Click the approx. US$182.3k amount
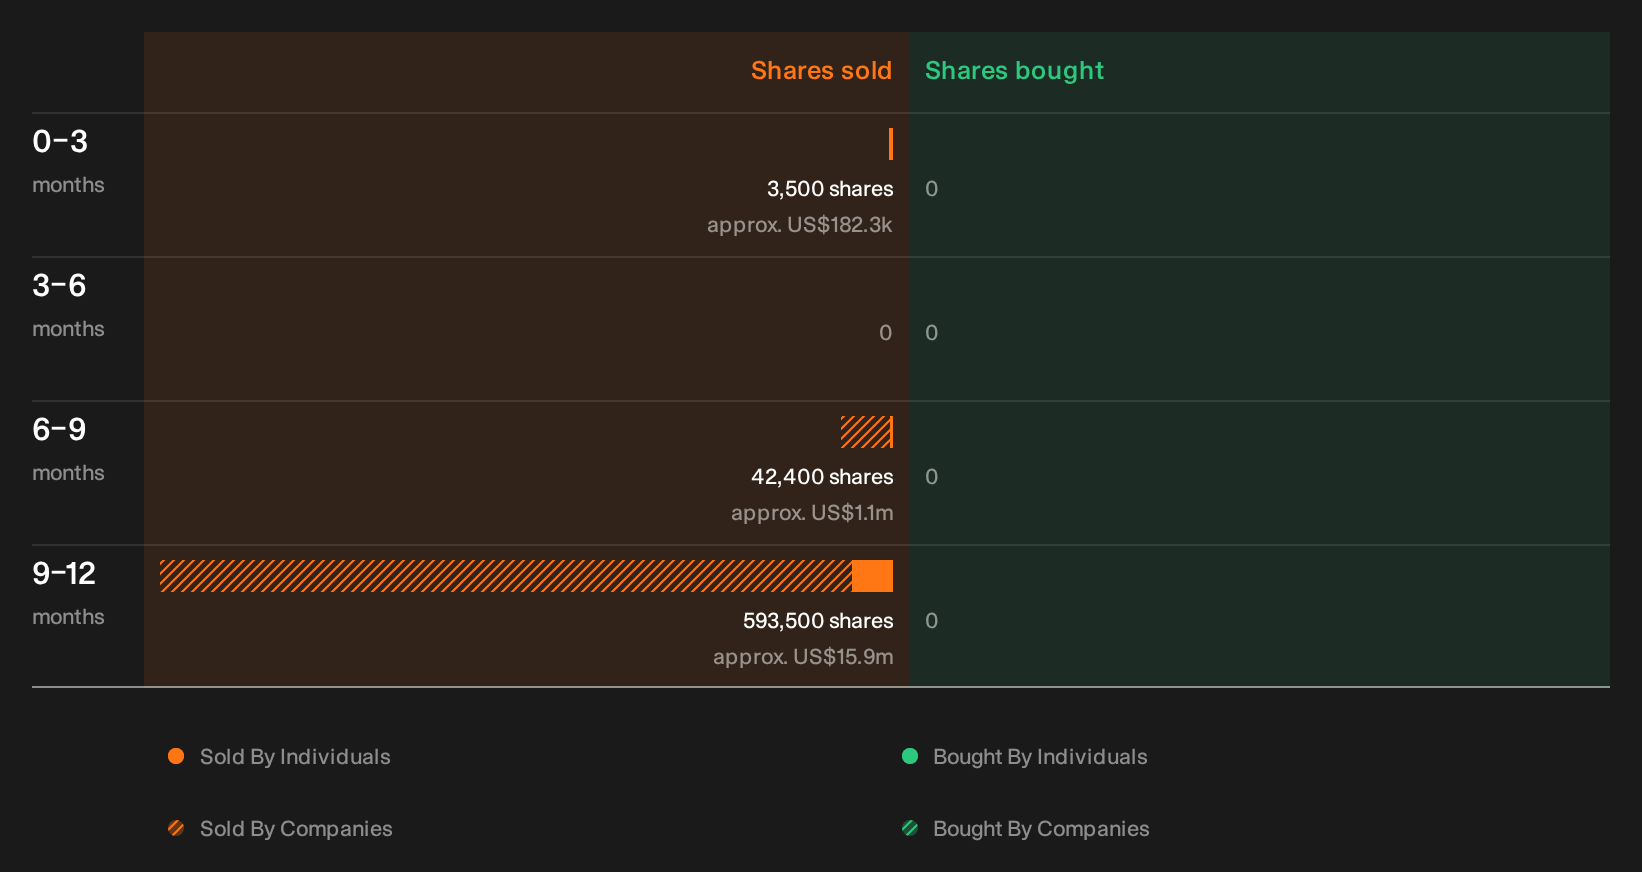 point(800,225)
